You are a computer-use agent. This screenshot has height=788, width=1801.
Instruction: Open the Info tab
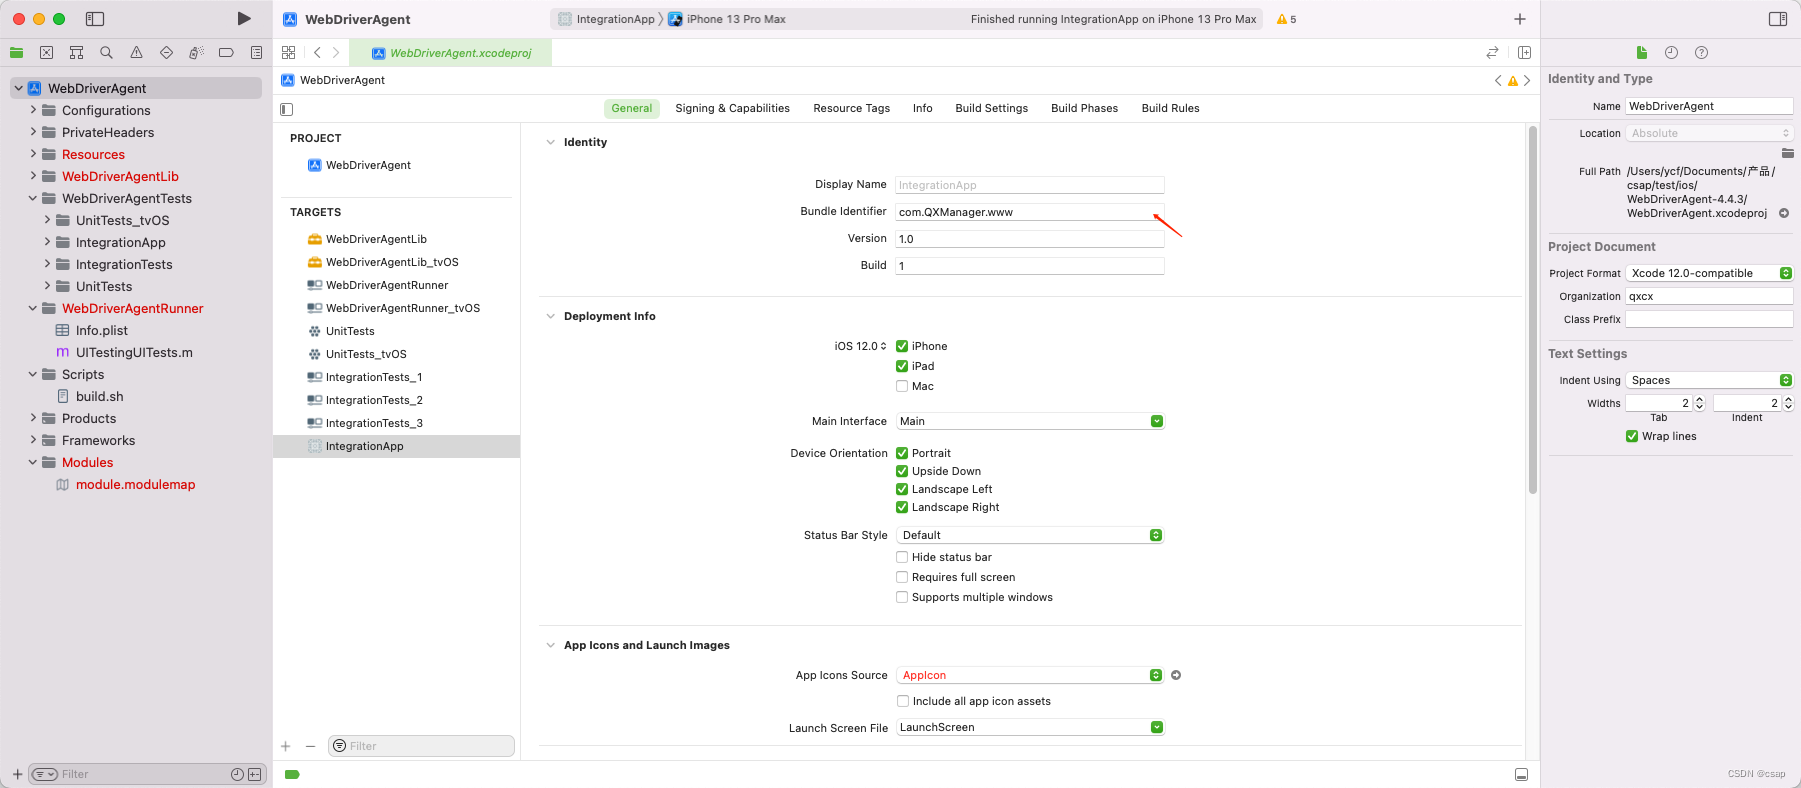pos(922,108)
